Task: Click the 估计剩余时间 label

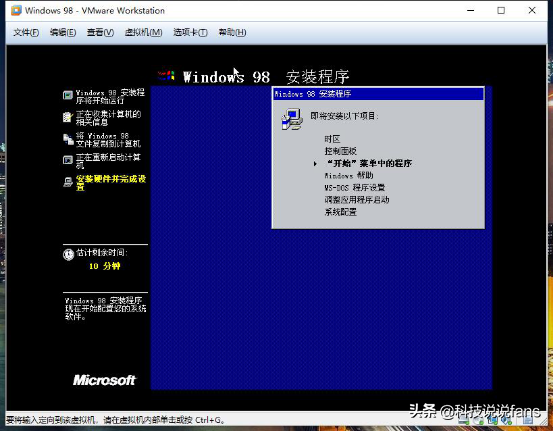Action: click(102, 253)
